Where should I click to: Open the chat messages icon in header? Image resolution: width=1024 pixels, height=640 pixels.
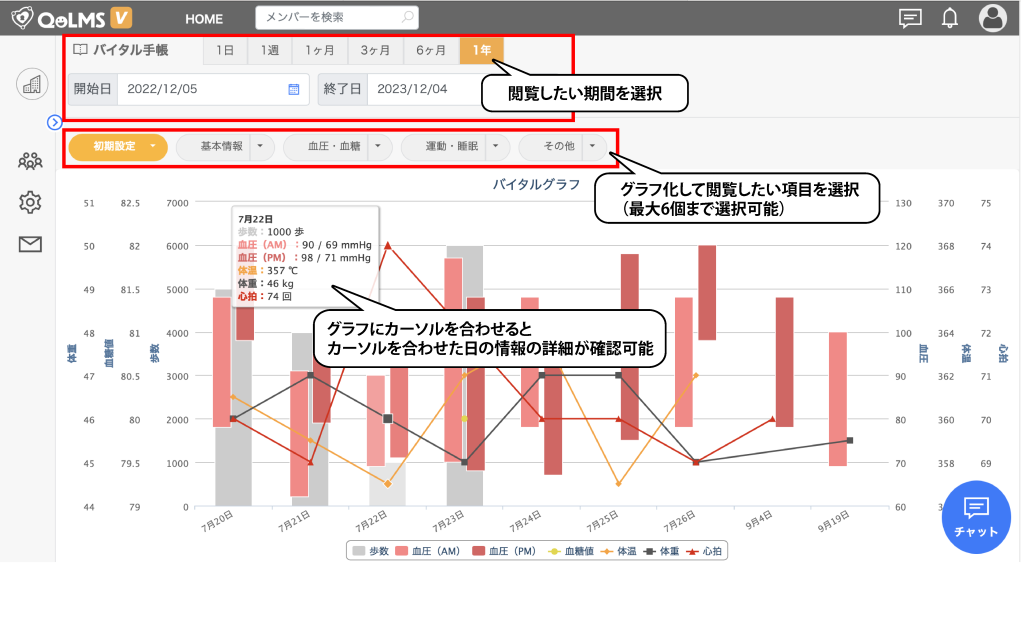click(910, 18)
